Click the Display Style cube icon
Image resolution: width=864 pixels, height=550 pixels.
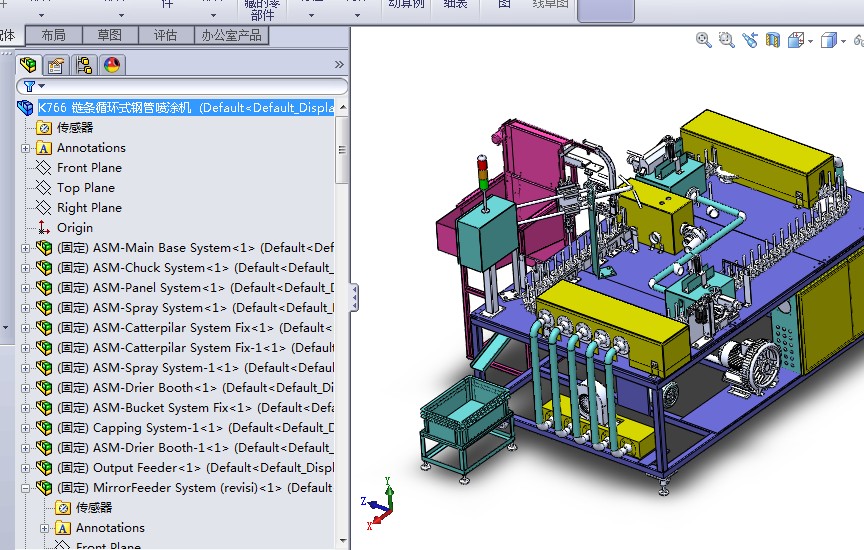(829, 40)
